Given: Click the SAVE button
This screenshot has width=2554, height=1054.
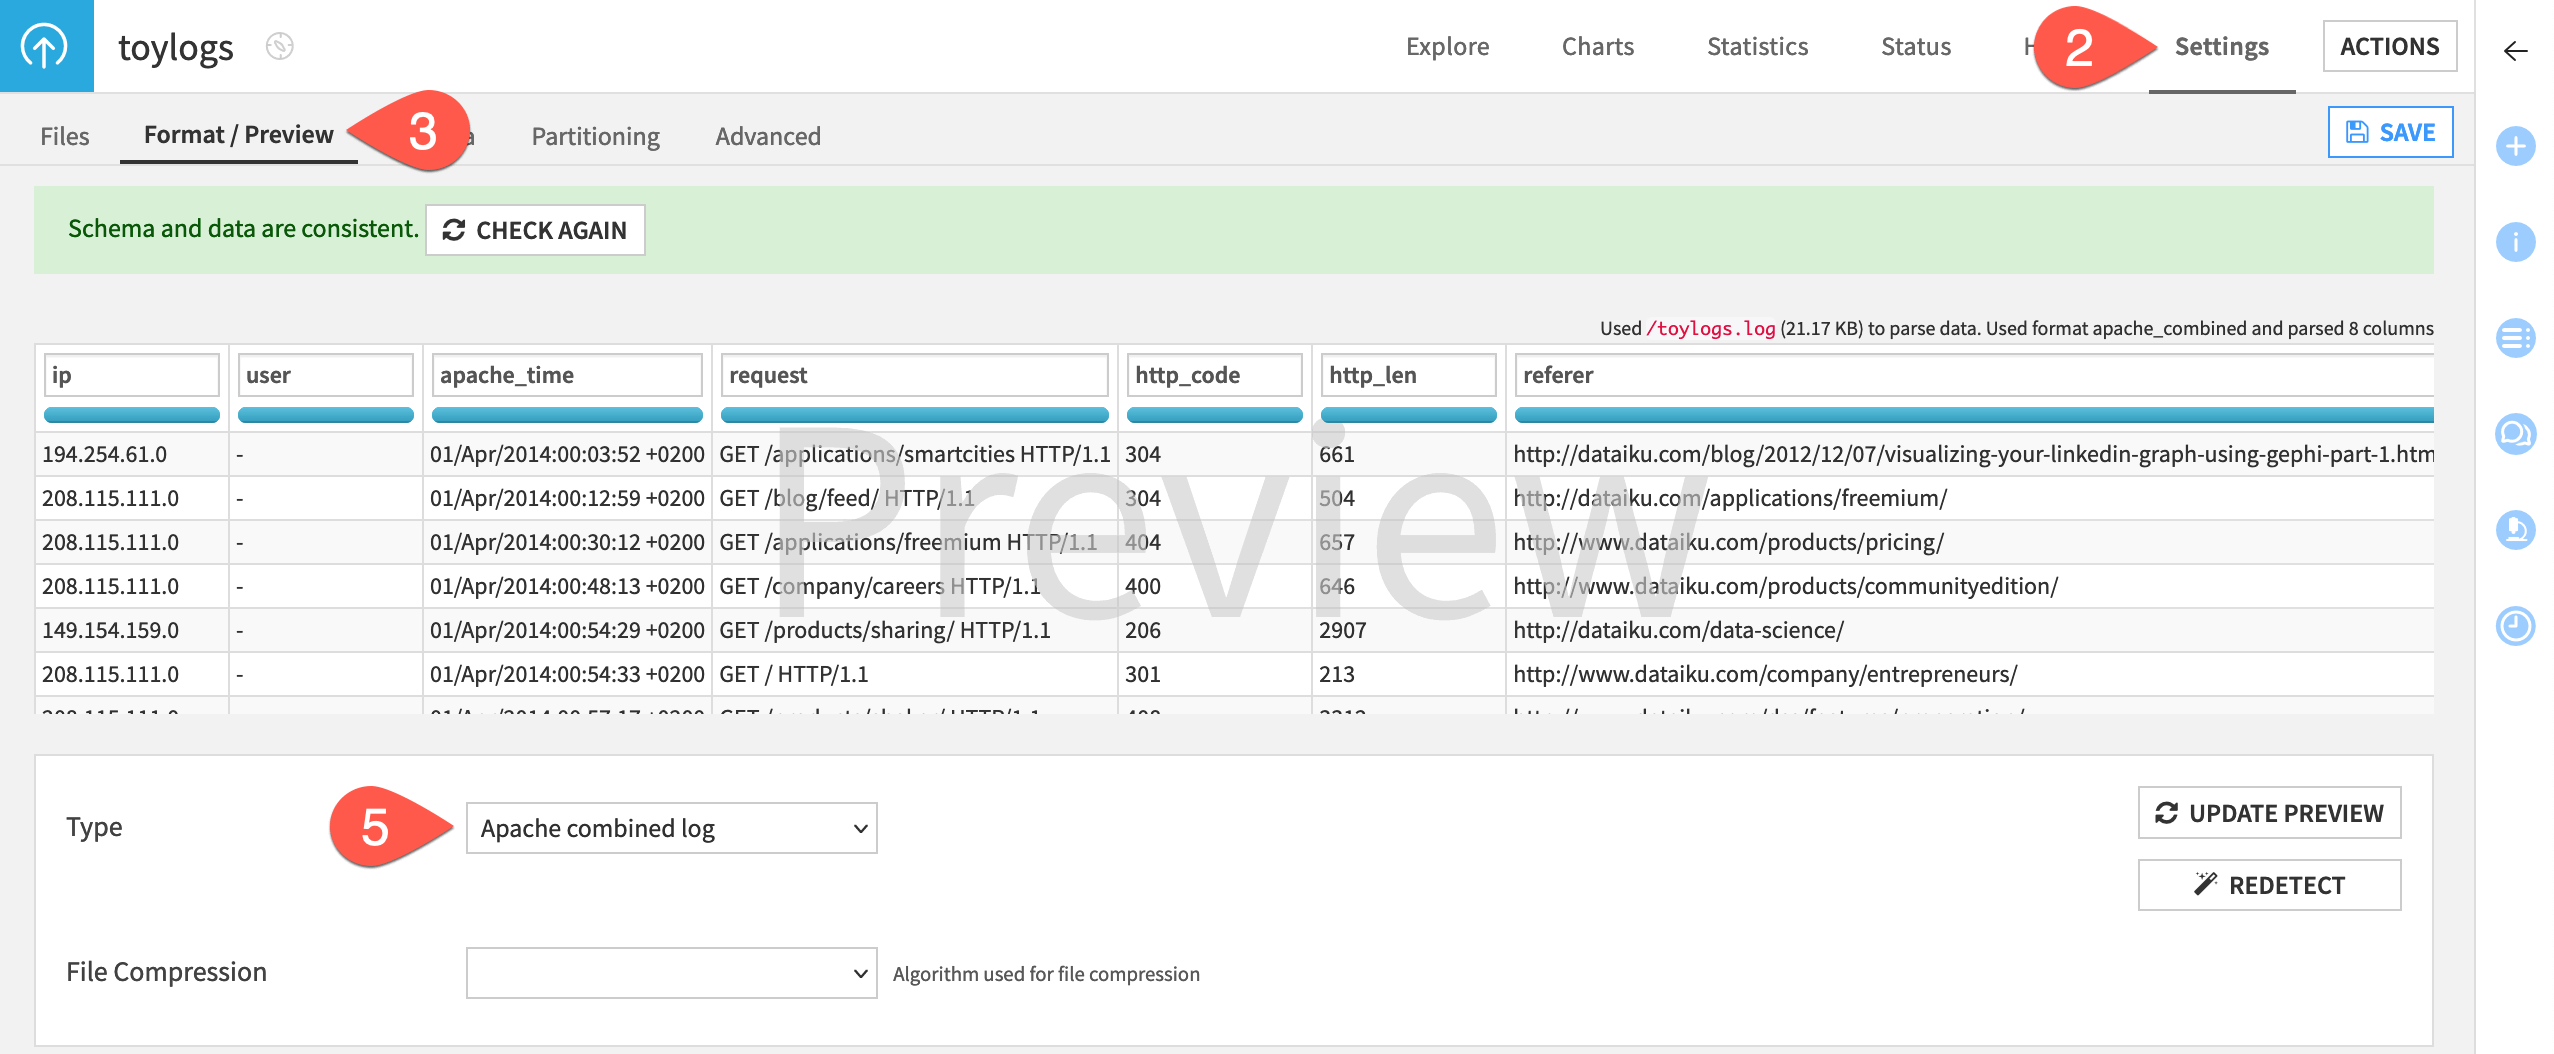Looking at the screenshot, I should click(x=2390, y=131).
